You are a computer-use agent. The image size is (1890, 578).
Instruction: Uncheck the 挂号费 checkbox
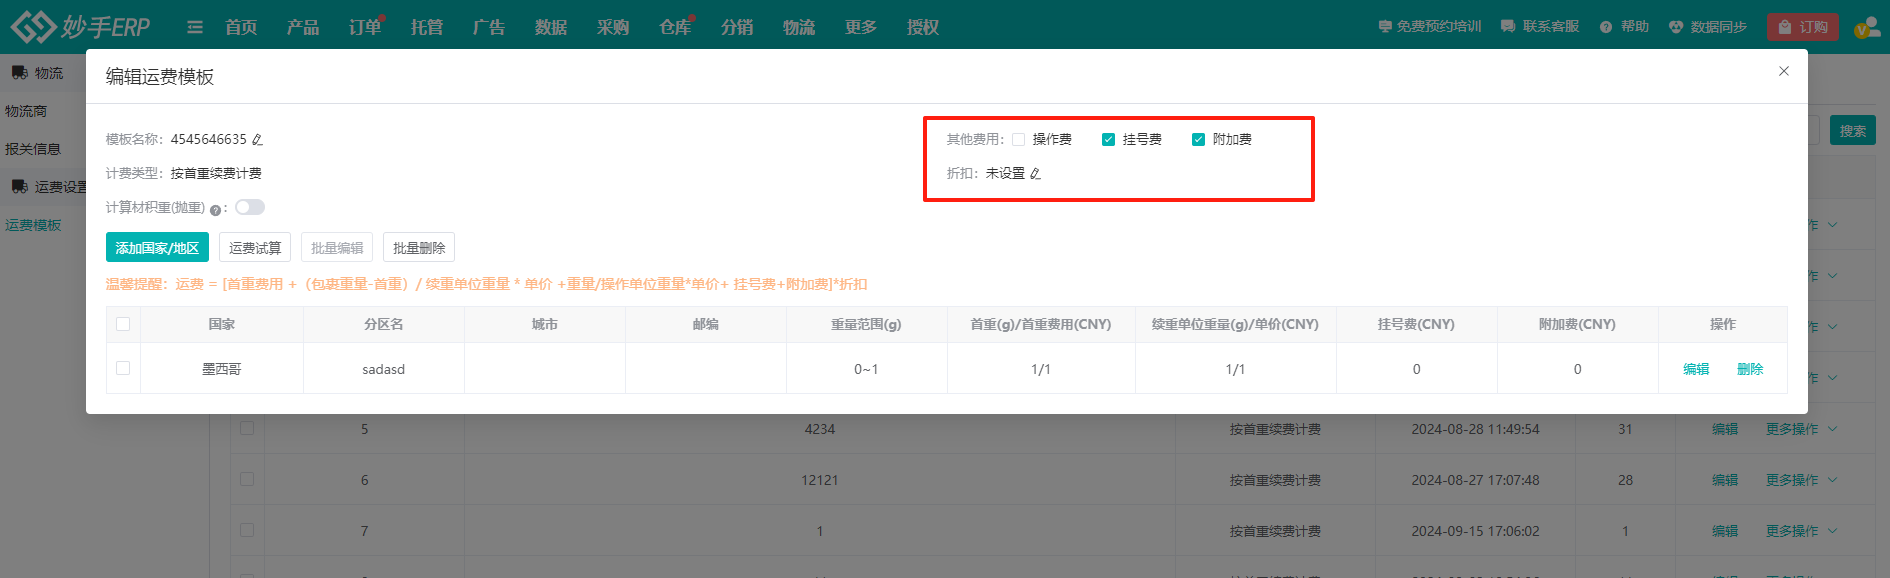tap(1108, 140)
